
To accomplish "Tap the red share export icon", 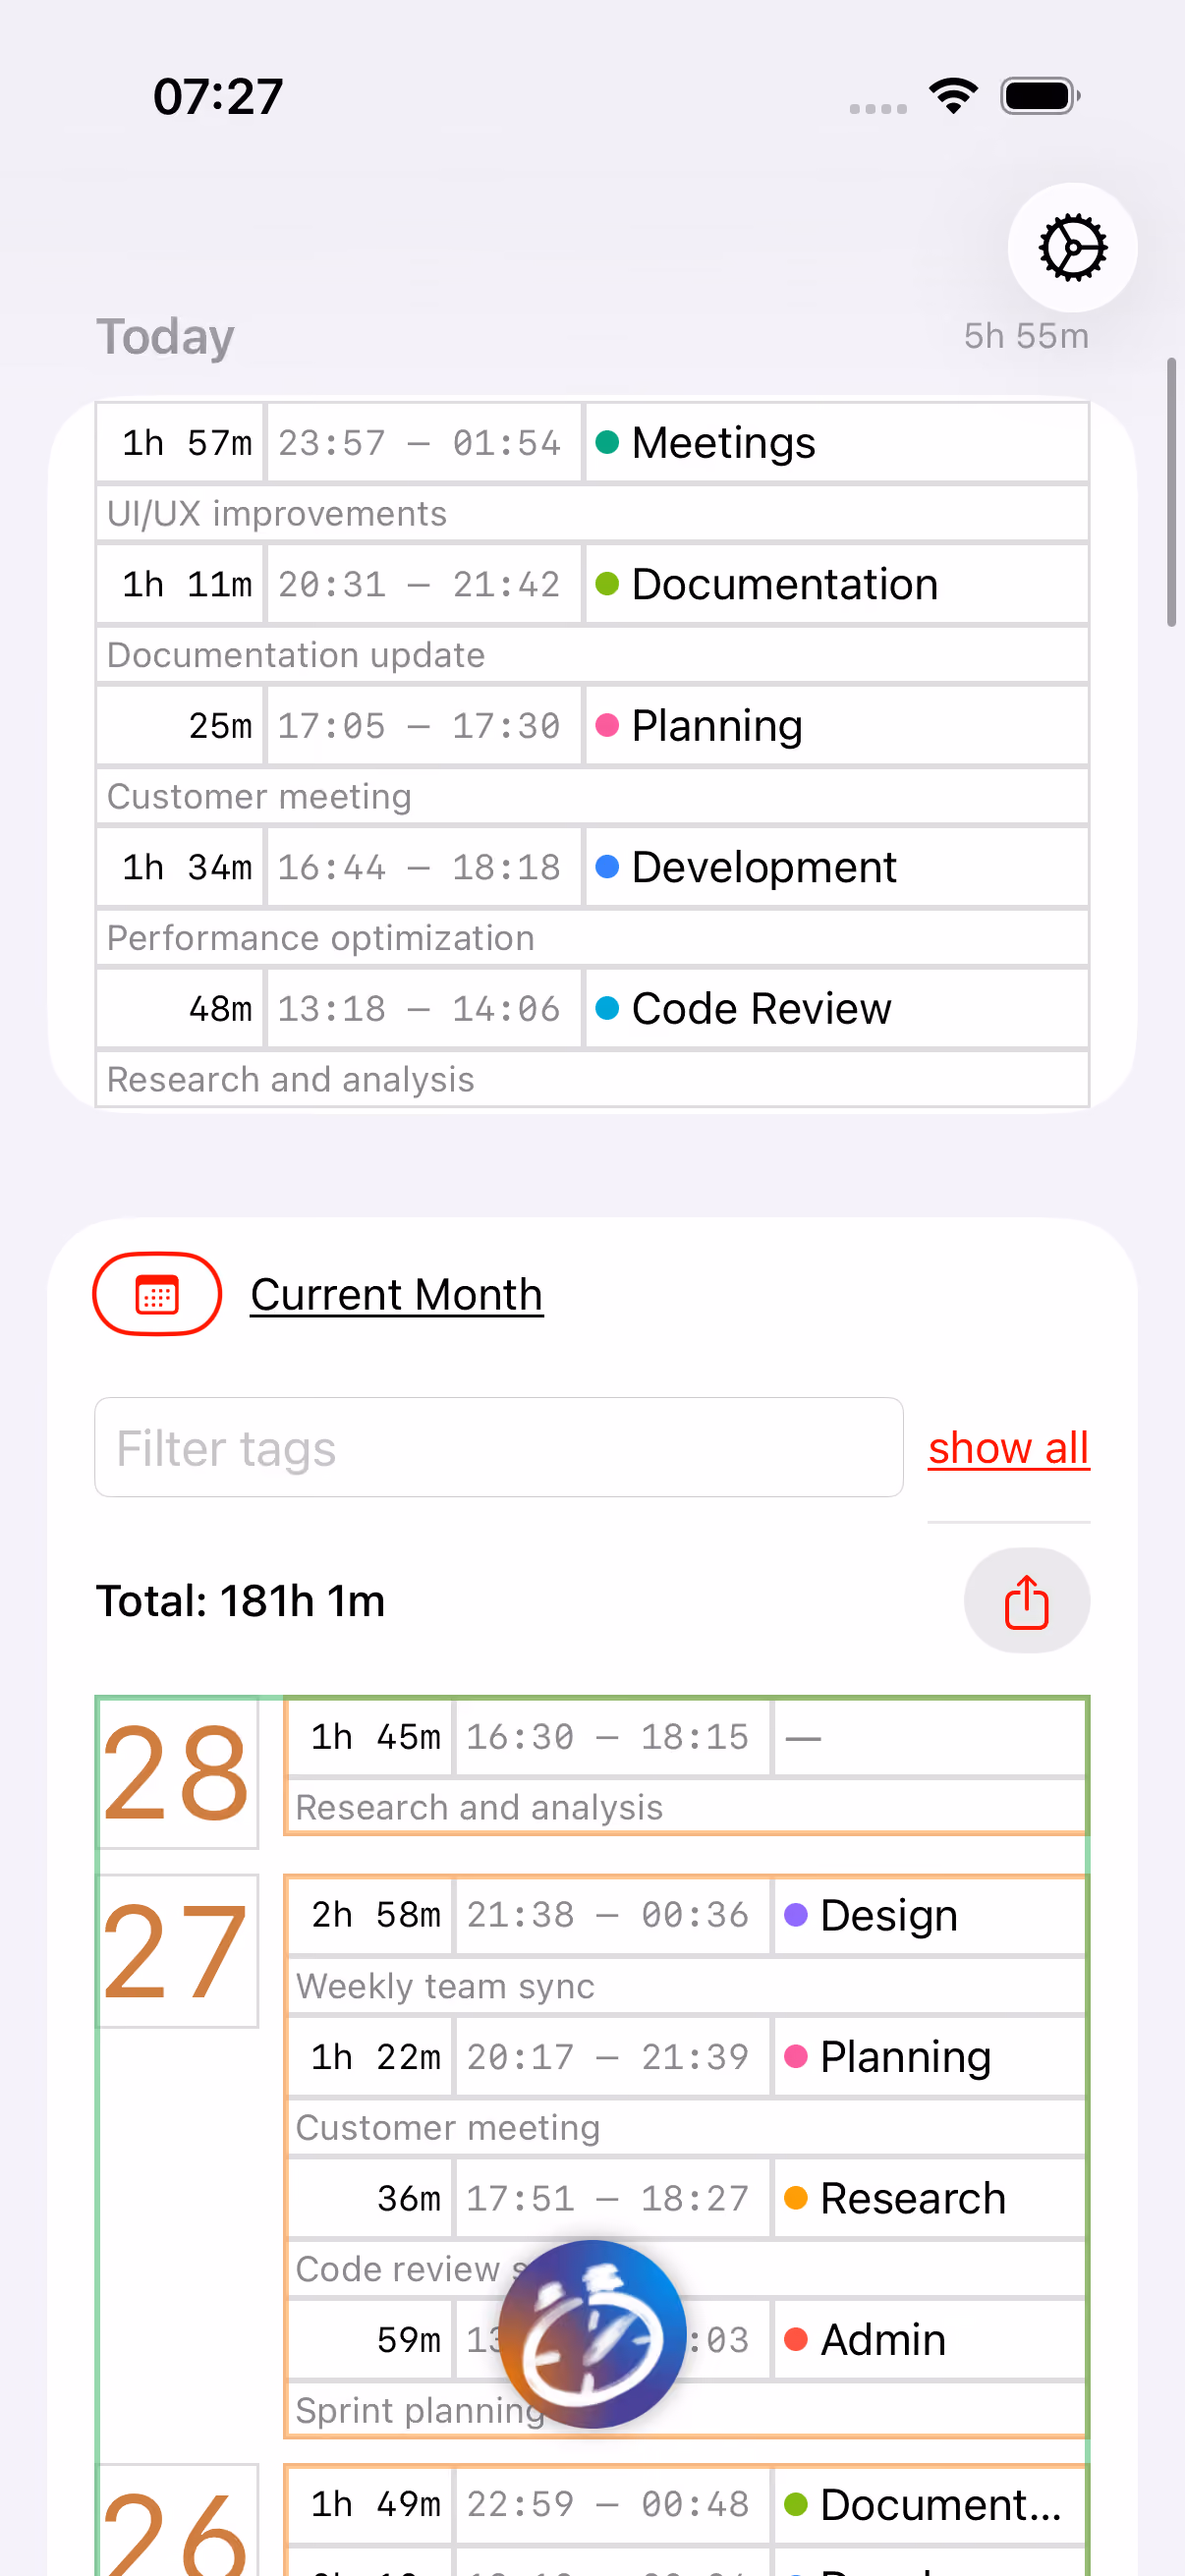I will tap(1026, 1601).
